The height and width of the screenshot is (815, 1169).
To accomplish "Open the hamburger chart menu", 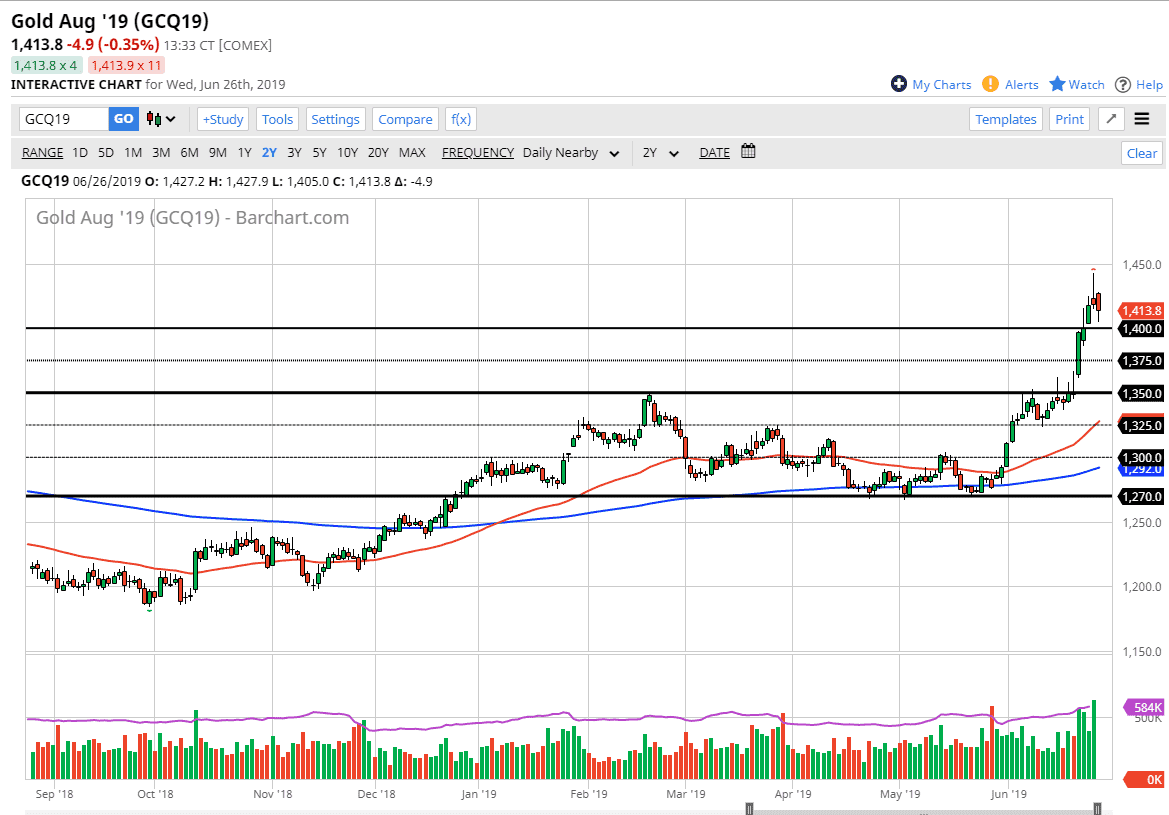I will coord(1141,118).
